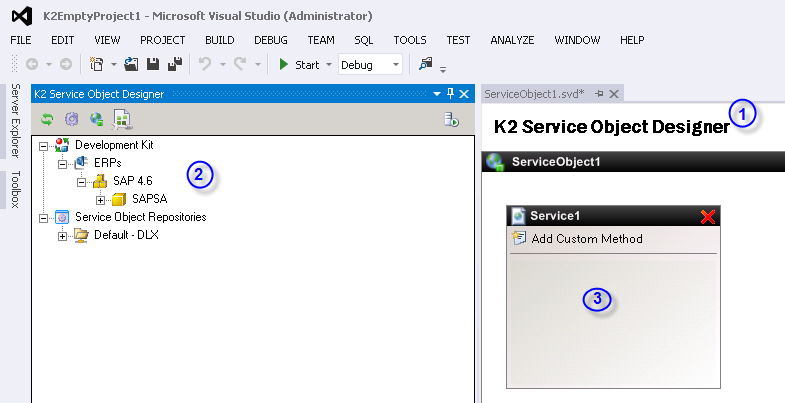
Task: Select the Service Object Repositories tree item
Action: [141, 217]
